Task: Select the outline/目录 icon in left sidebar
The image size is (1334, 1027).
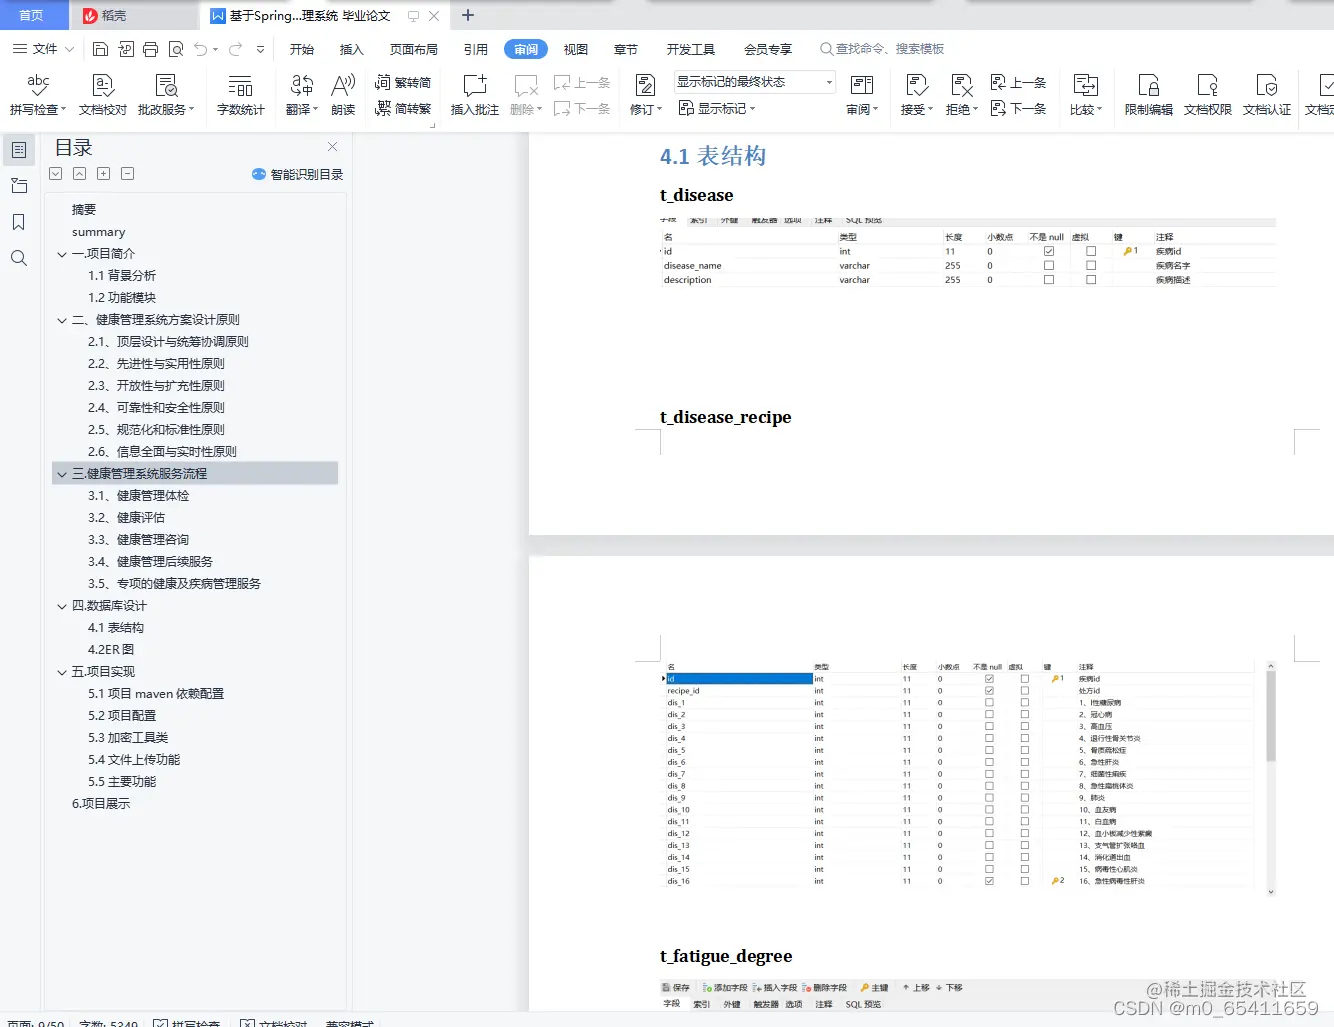Action: (19, 150)
